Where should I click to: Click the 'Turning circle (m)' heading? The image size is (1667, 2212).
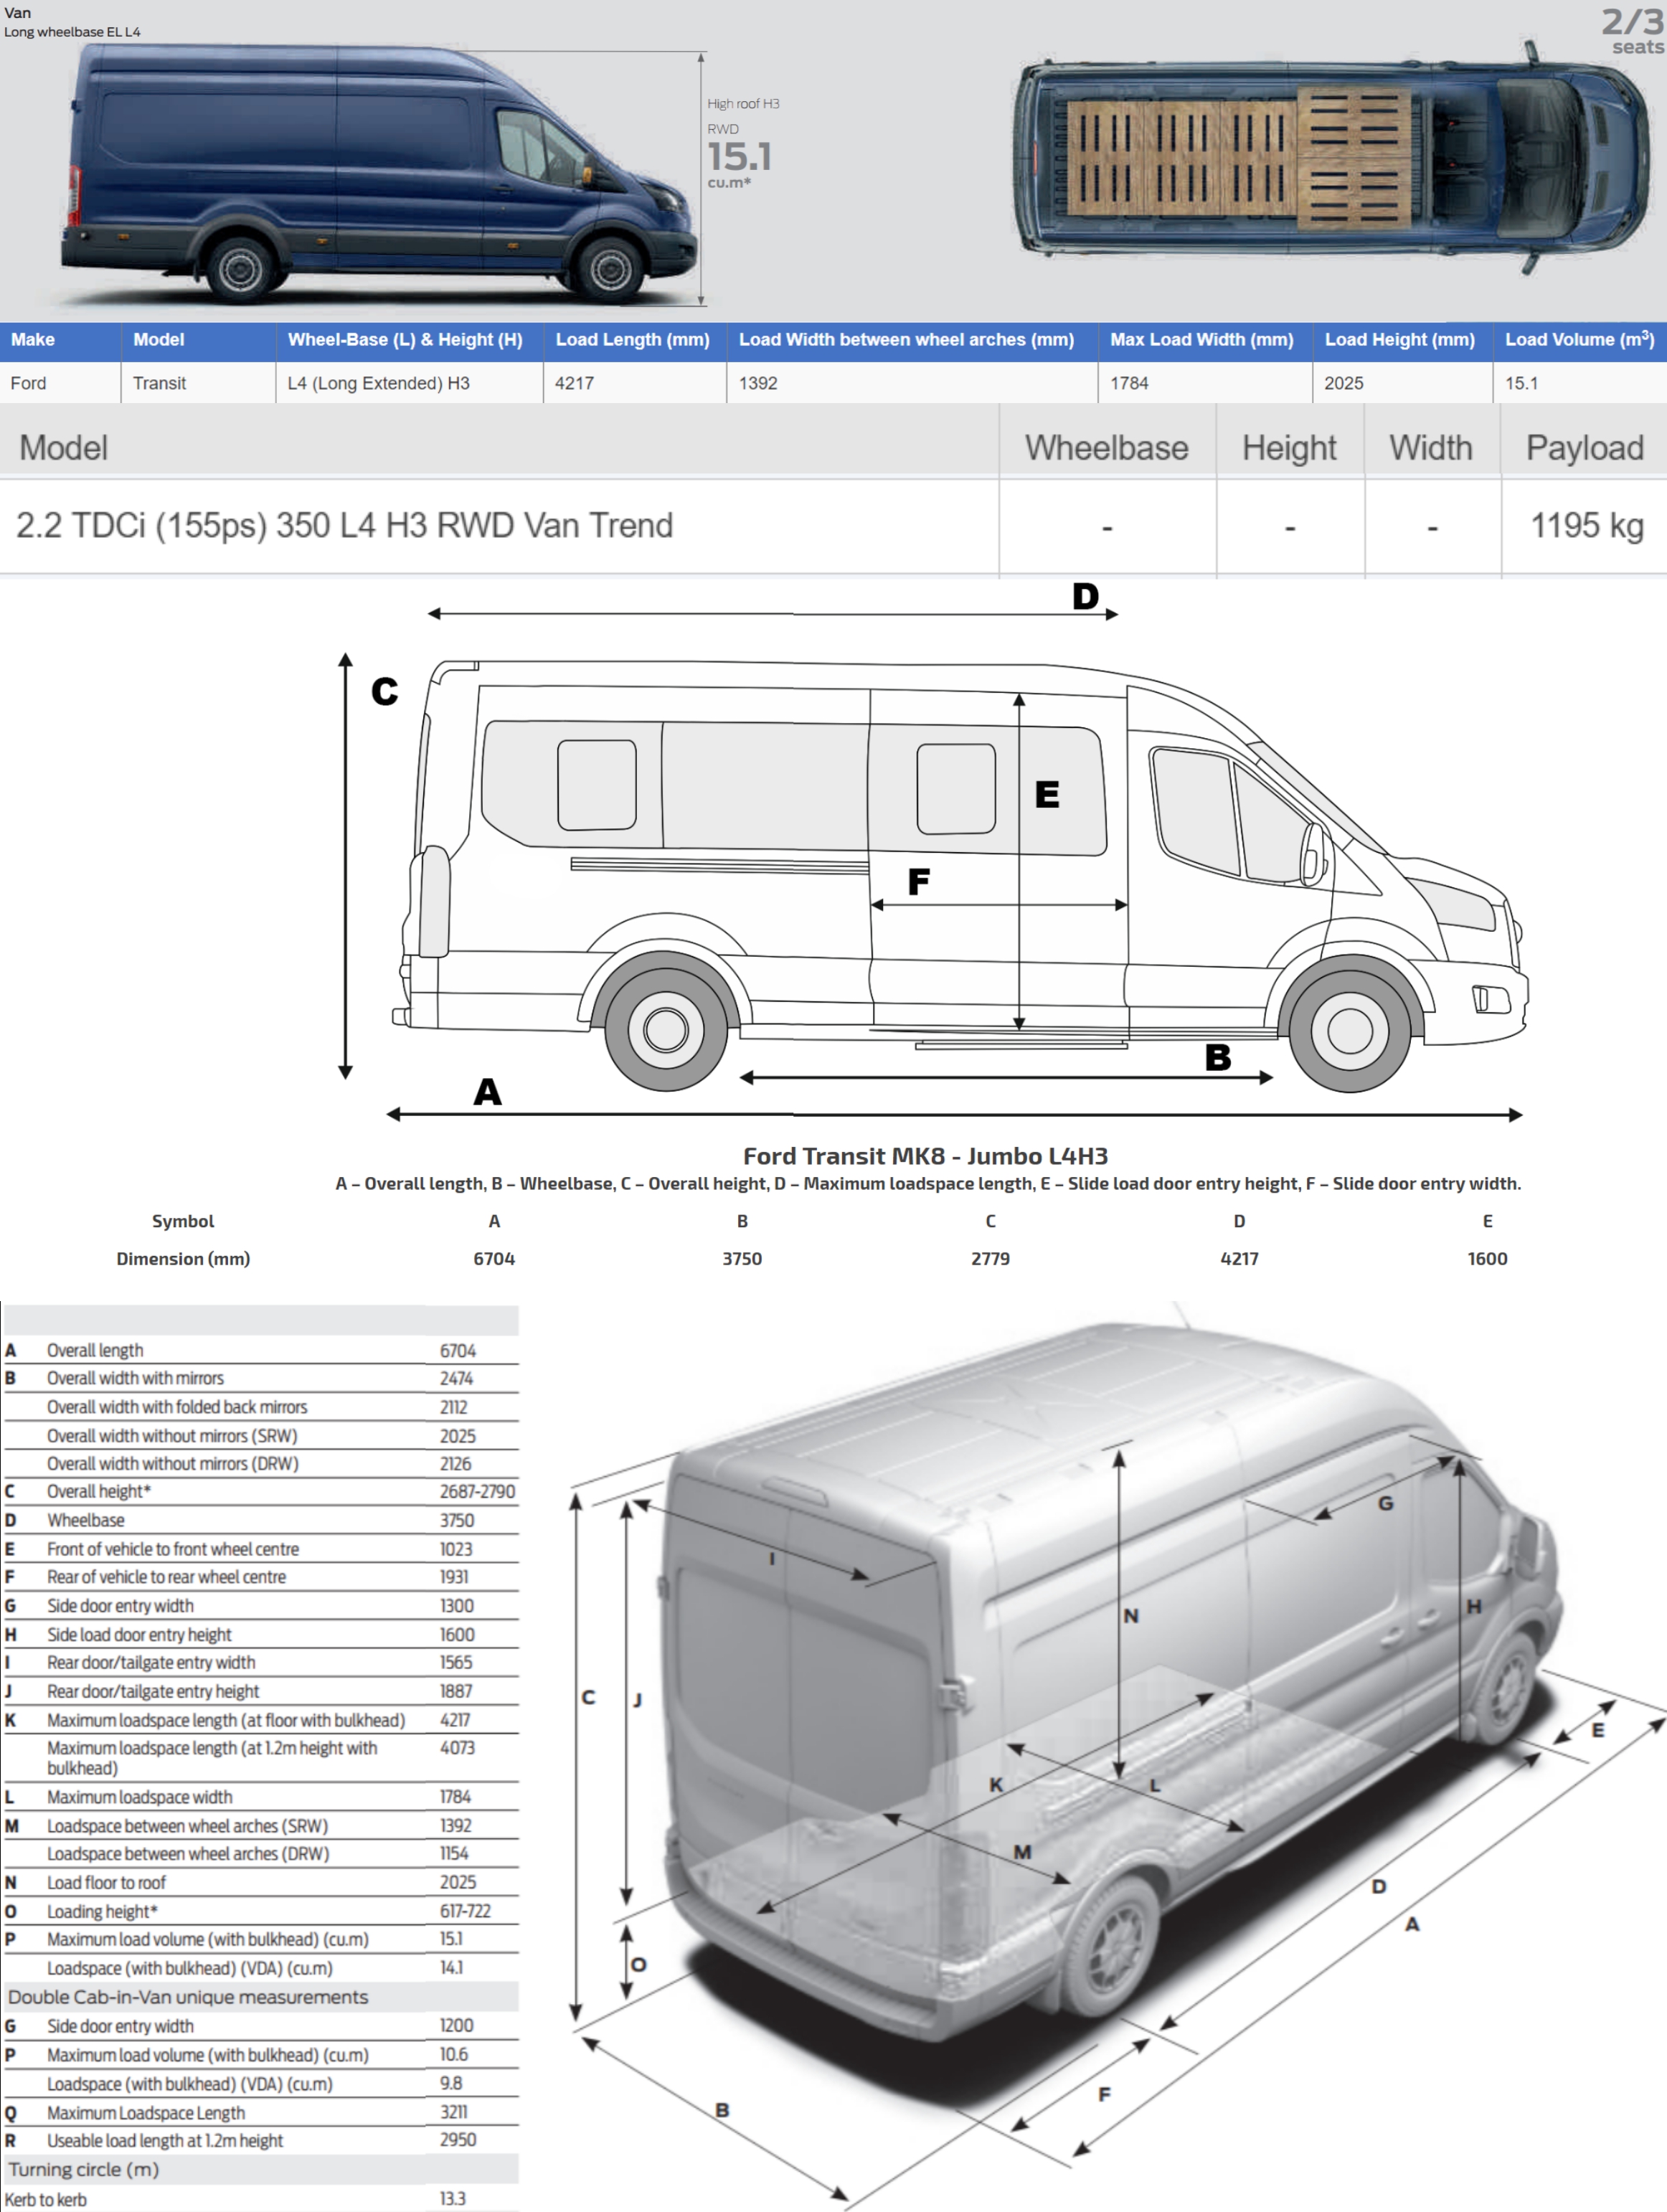[84, 2170]
